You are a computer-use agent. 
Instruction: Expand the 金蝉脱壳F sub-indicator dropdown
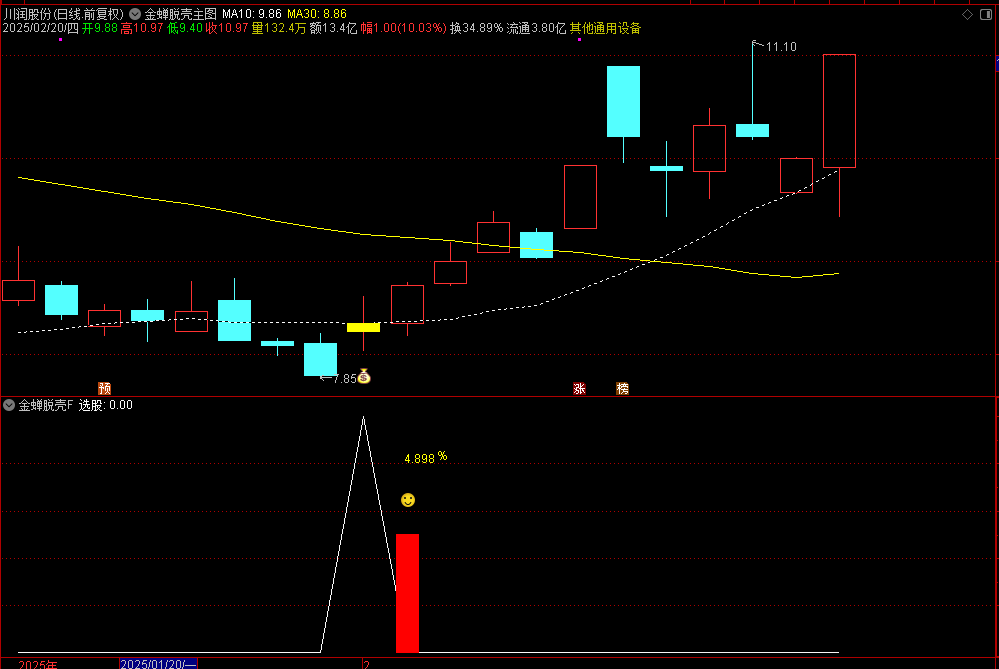pyautogui.click(x=9, y=405)
